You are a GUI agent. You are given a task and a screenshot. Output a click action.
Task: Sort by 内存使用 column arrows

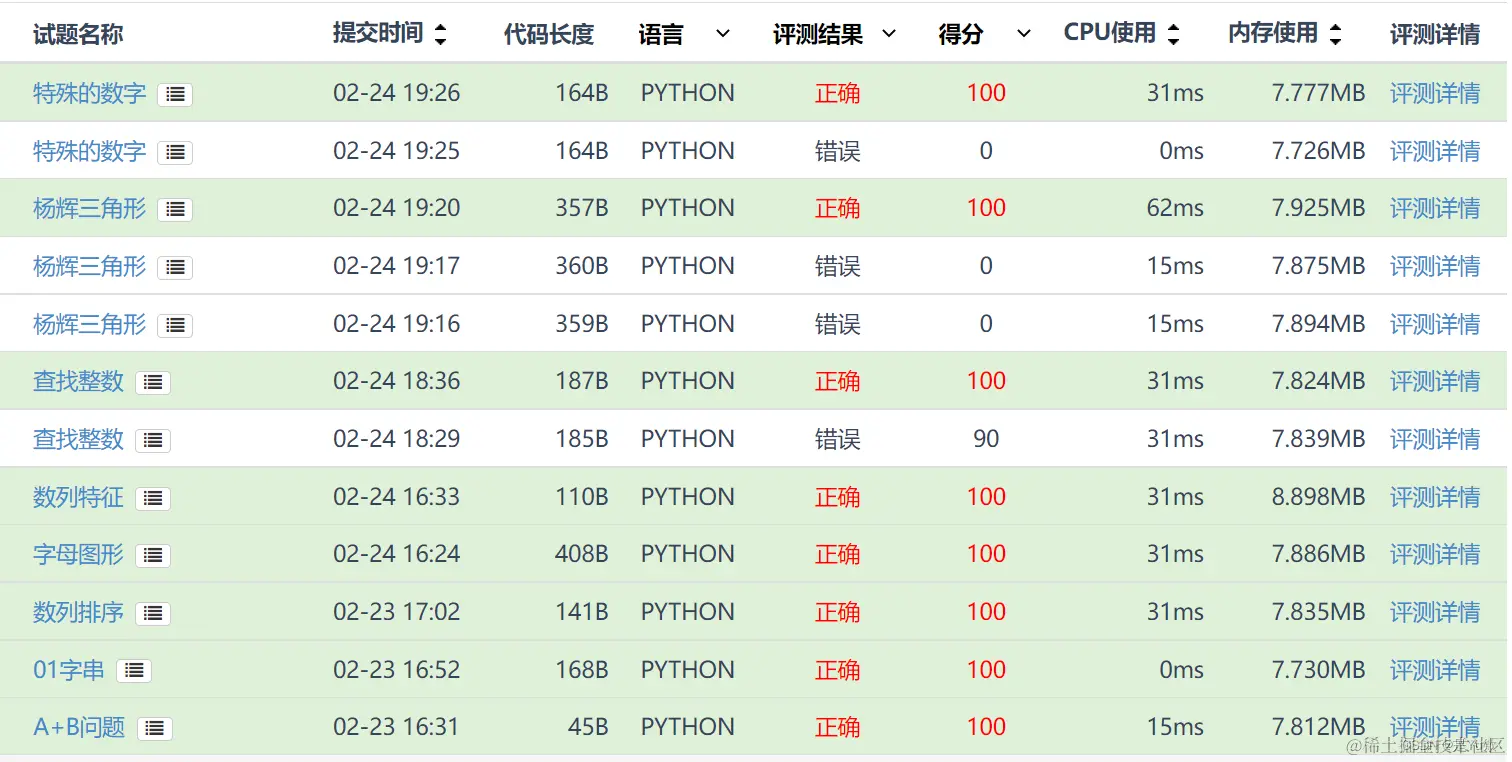(x=1335, y=35)
